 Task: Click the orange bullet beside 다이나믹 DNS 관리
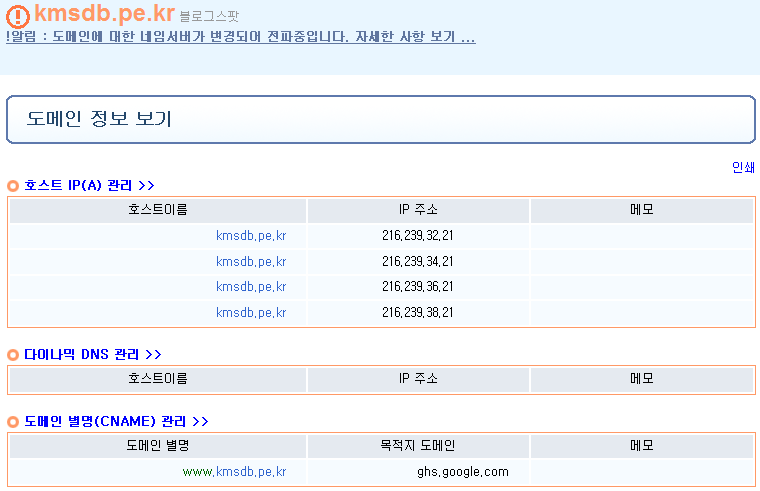13,355
